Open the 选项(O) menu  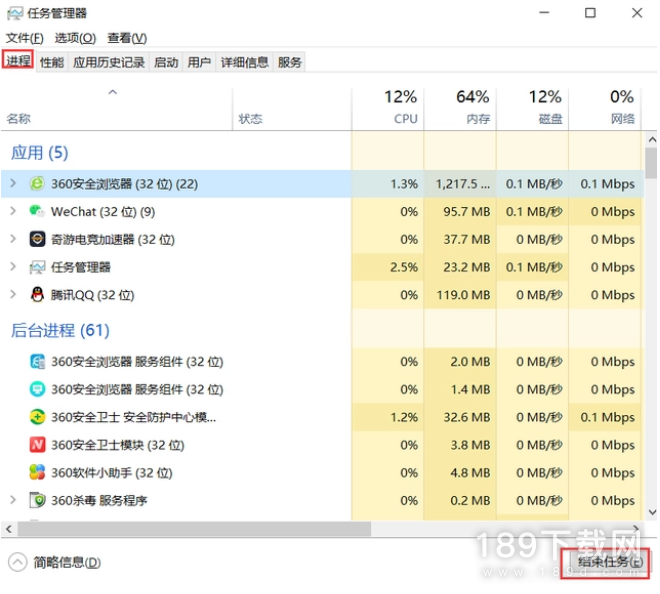pyautogui.click(x=75, y=38)
